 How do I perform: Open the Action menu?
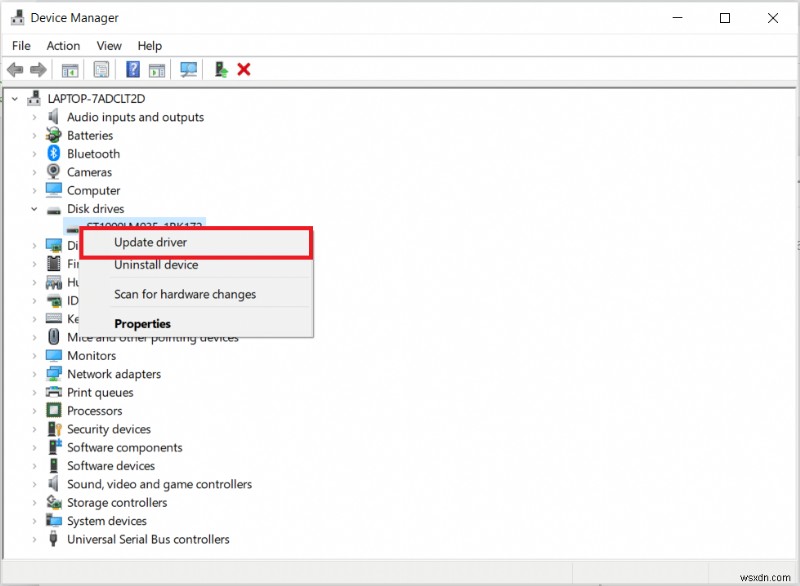[63, 45]
